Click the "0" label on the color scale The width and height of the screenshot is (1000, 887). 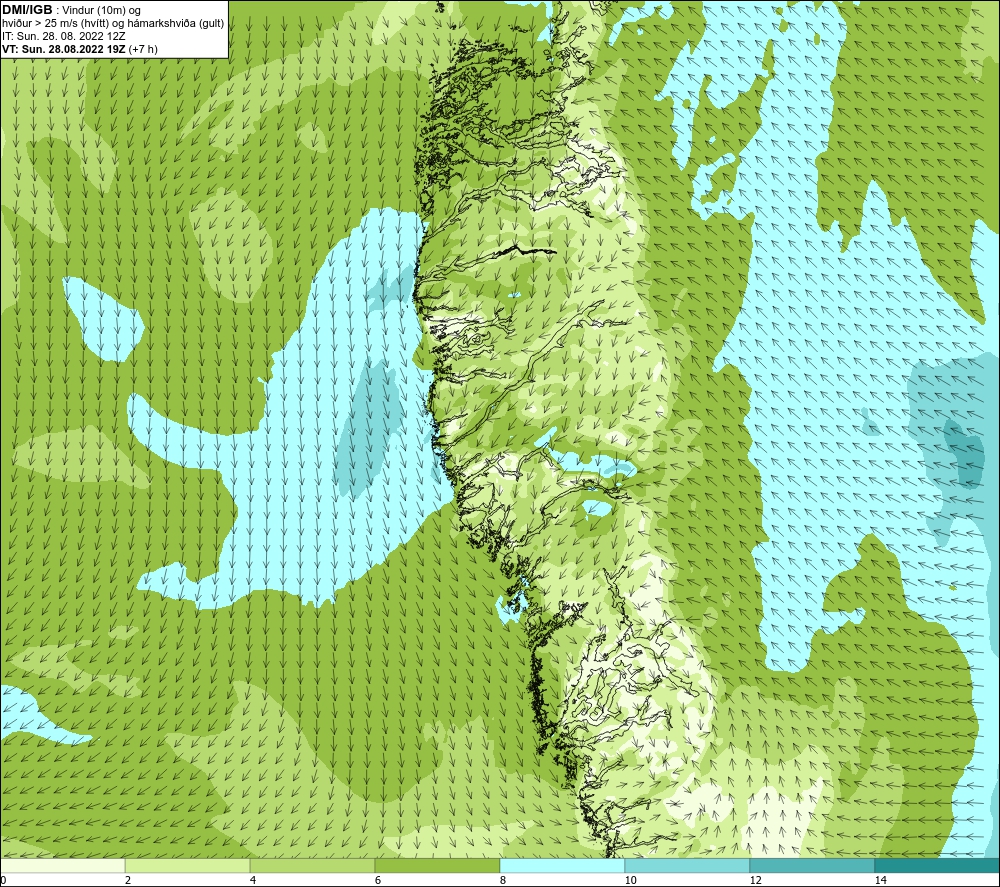pos(3,880)
